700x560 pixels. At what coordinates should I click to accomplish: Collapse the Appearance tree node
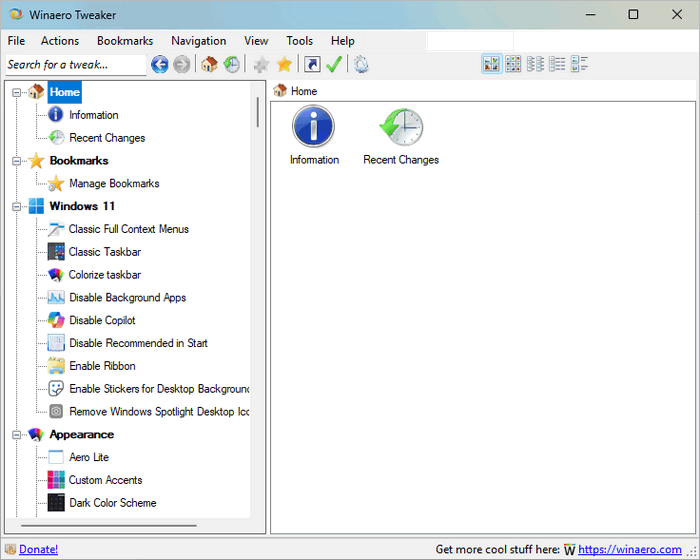pos(17,435)
